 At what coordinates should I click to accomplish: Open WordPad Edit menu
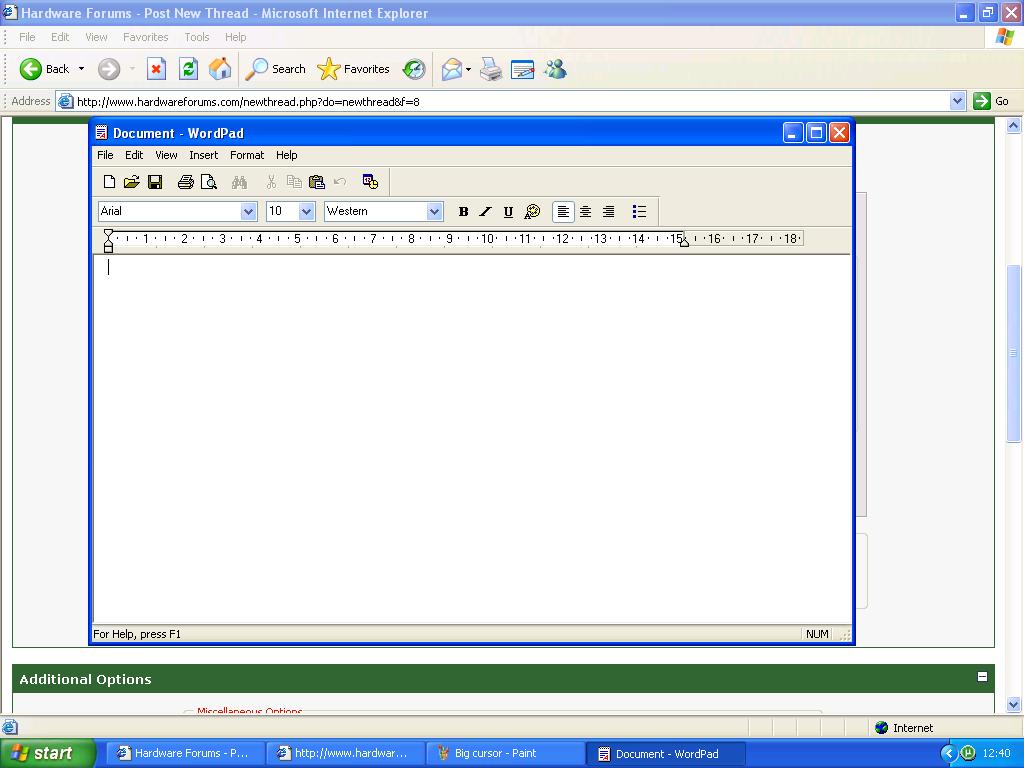tap(134, 155)
